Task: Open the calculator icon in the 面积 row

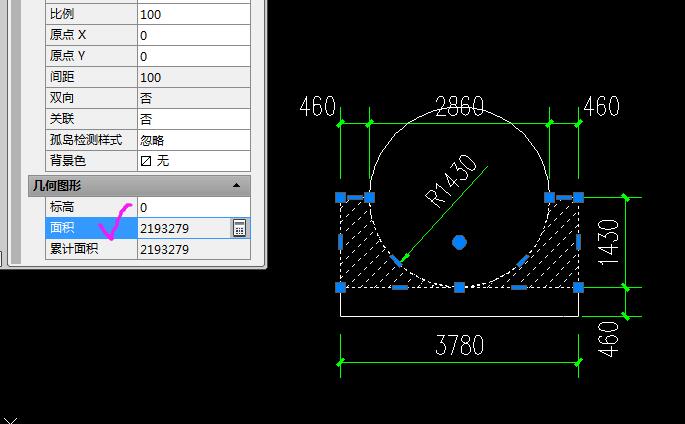Action: click(239, 228)
